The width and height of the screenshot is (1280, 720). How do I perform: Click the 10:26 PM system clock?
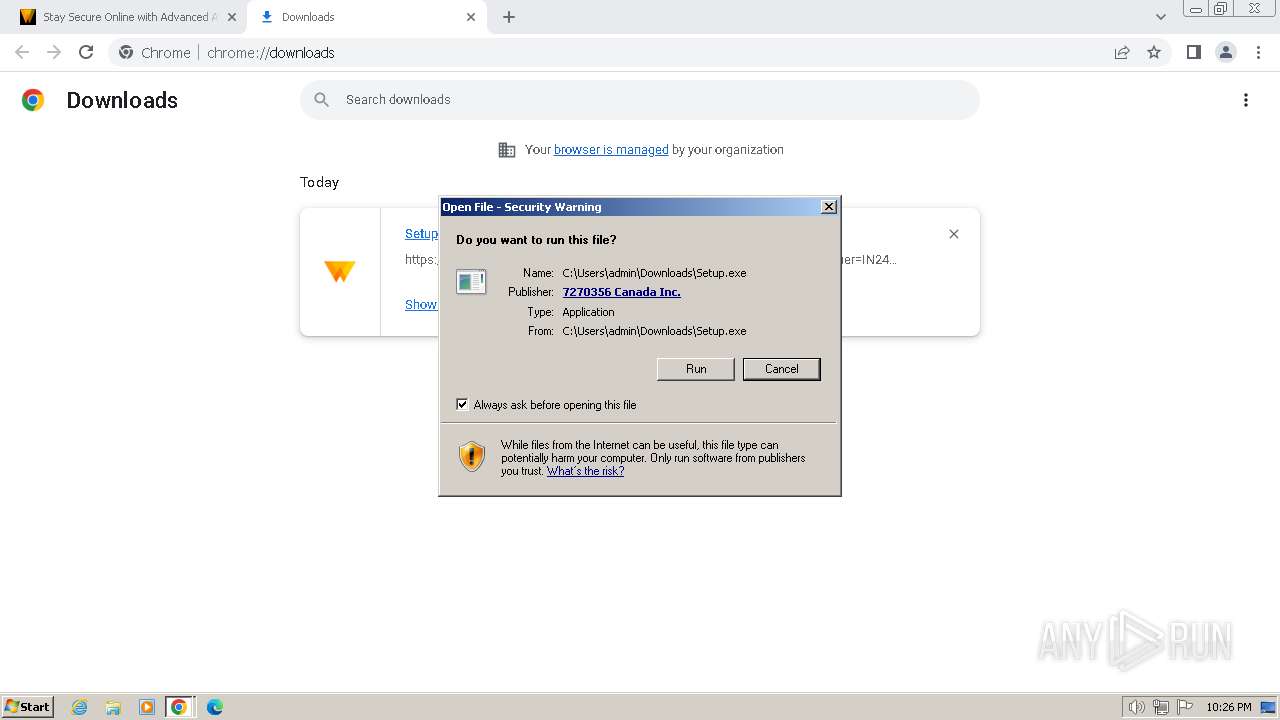tap(1229, 707)
